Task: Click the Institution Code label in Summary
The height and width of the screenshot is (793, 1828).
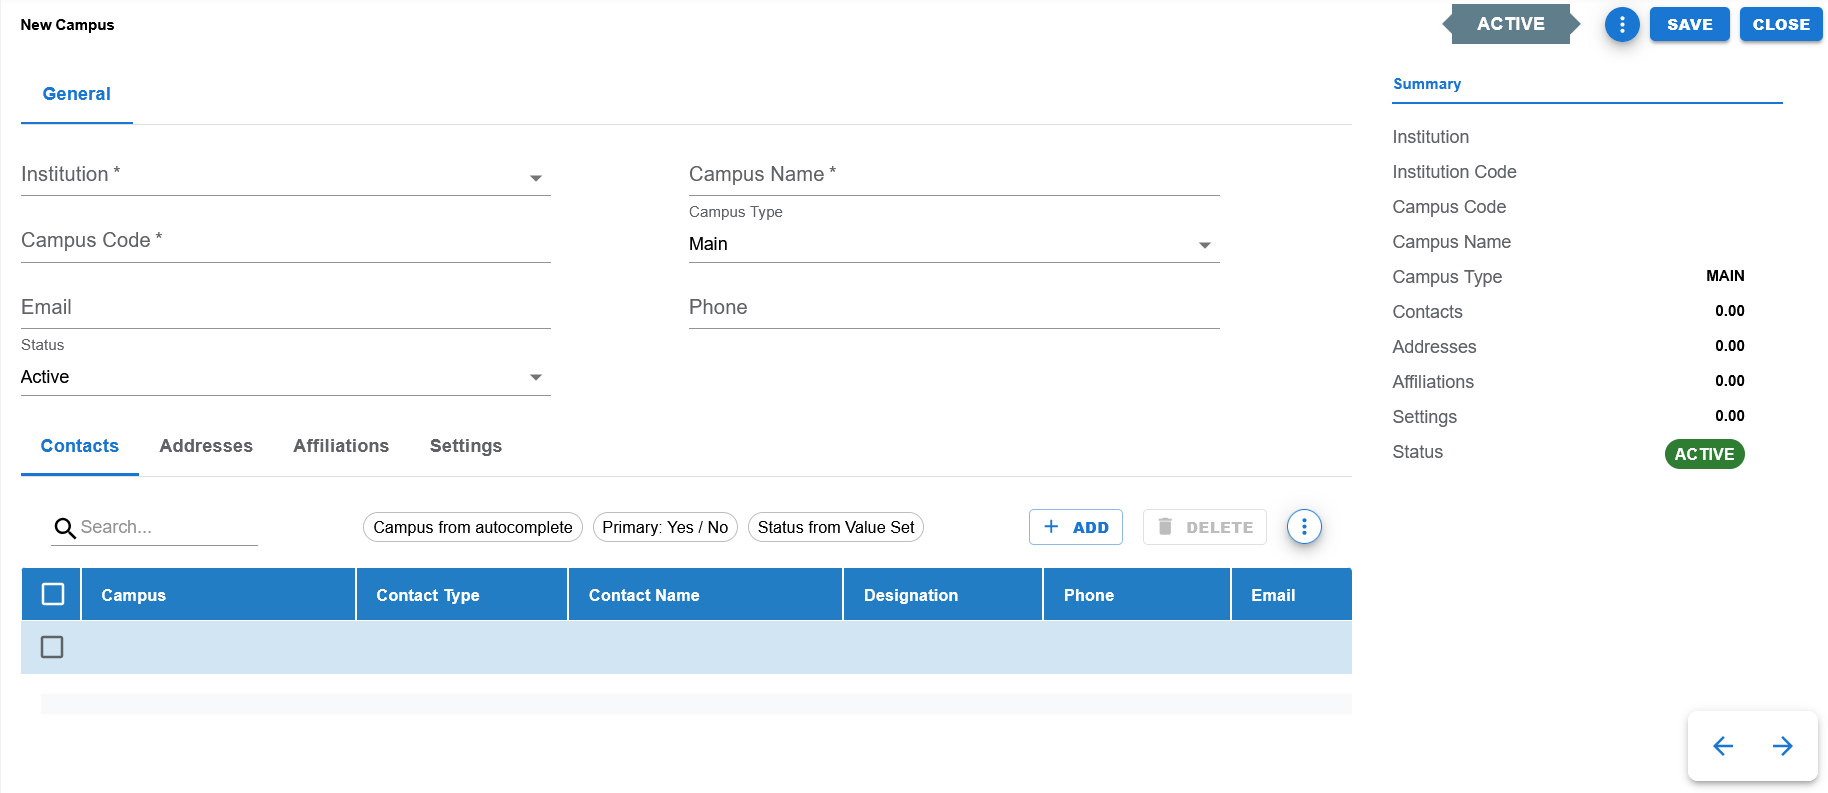Action: coord(1455,172)
